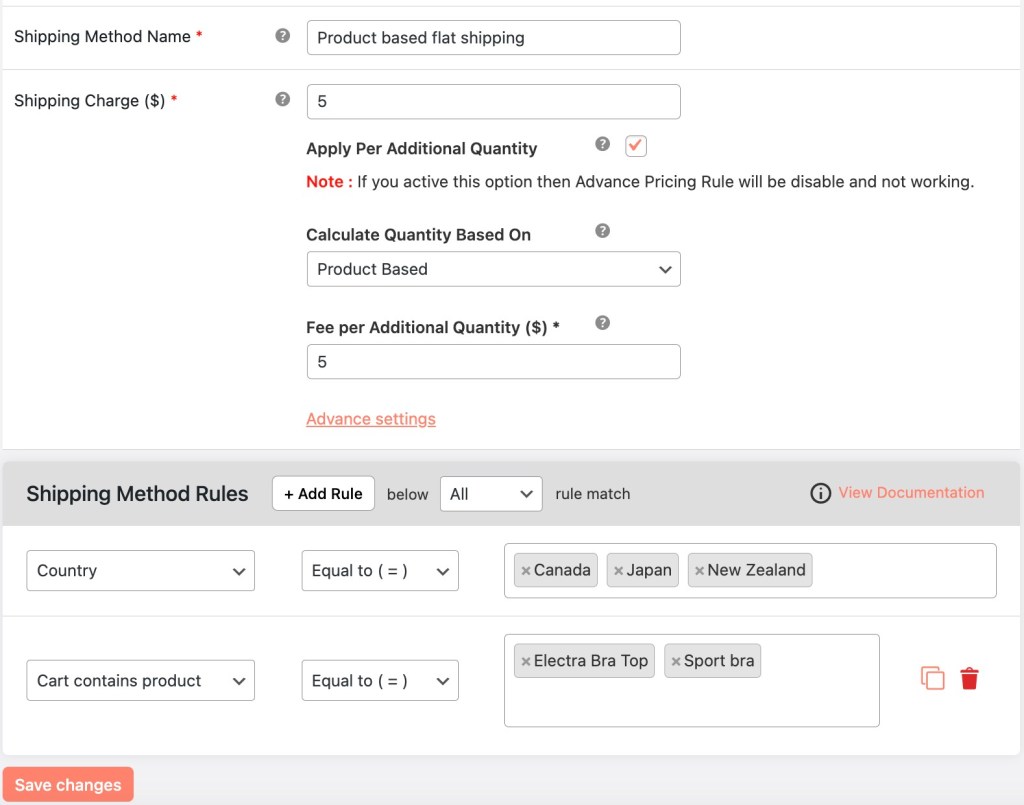This screenshot has height=805, width=1024.
Task: Open the Country condition dropdown
Action: (x=140, y=571)
